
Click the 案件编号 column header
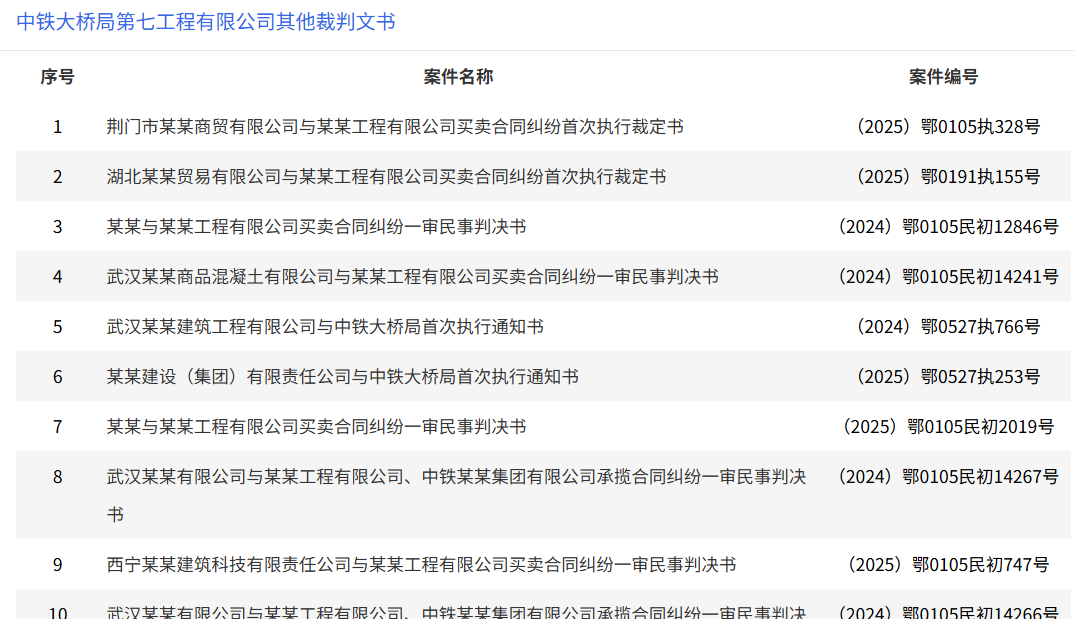coord(943,77)
